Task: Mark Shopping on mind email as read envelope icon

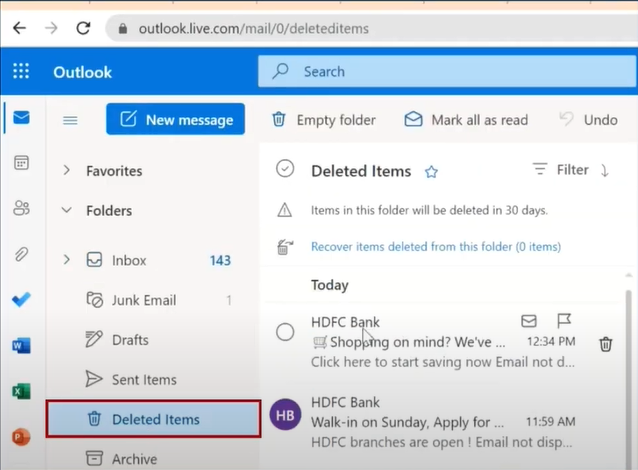Action: coord(529,321)
